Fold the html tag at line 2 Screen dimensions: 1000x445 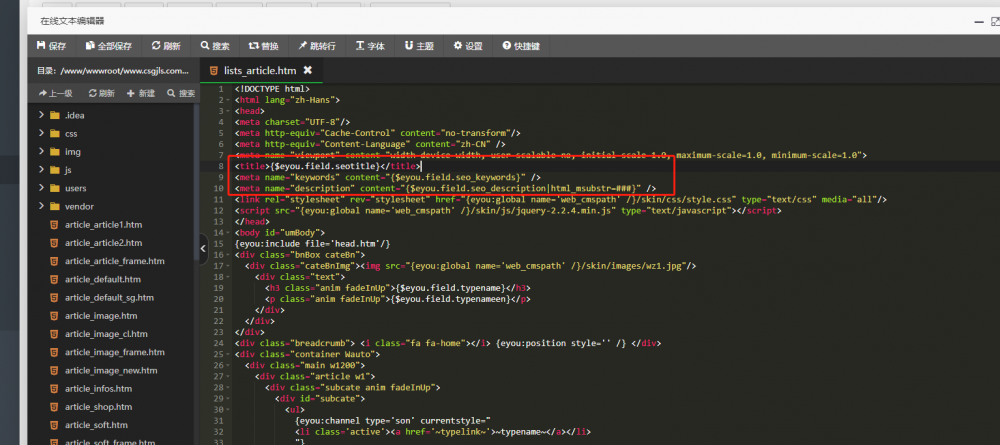click(x=228, y=100)
